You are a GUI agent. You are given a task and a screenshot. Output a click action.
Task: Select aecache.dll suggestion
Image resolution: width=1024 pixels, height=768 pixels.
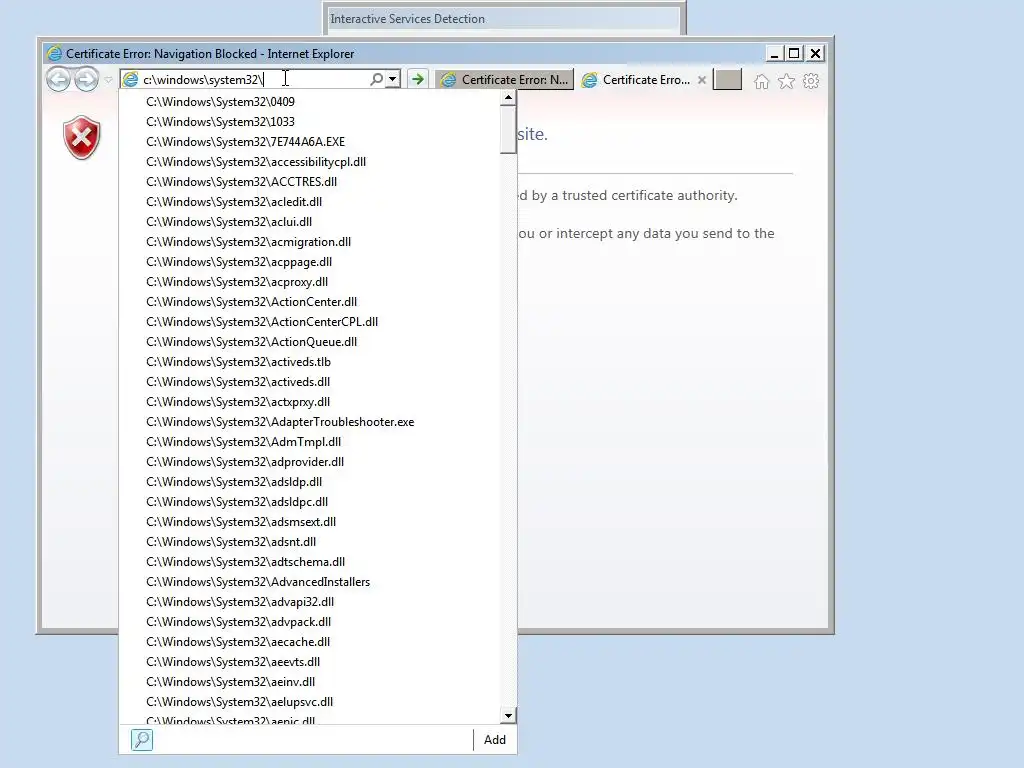pyautogui.click(x=309, y=642)
